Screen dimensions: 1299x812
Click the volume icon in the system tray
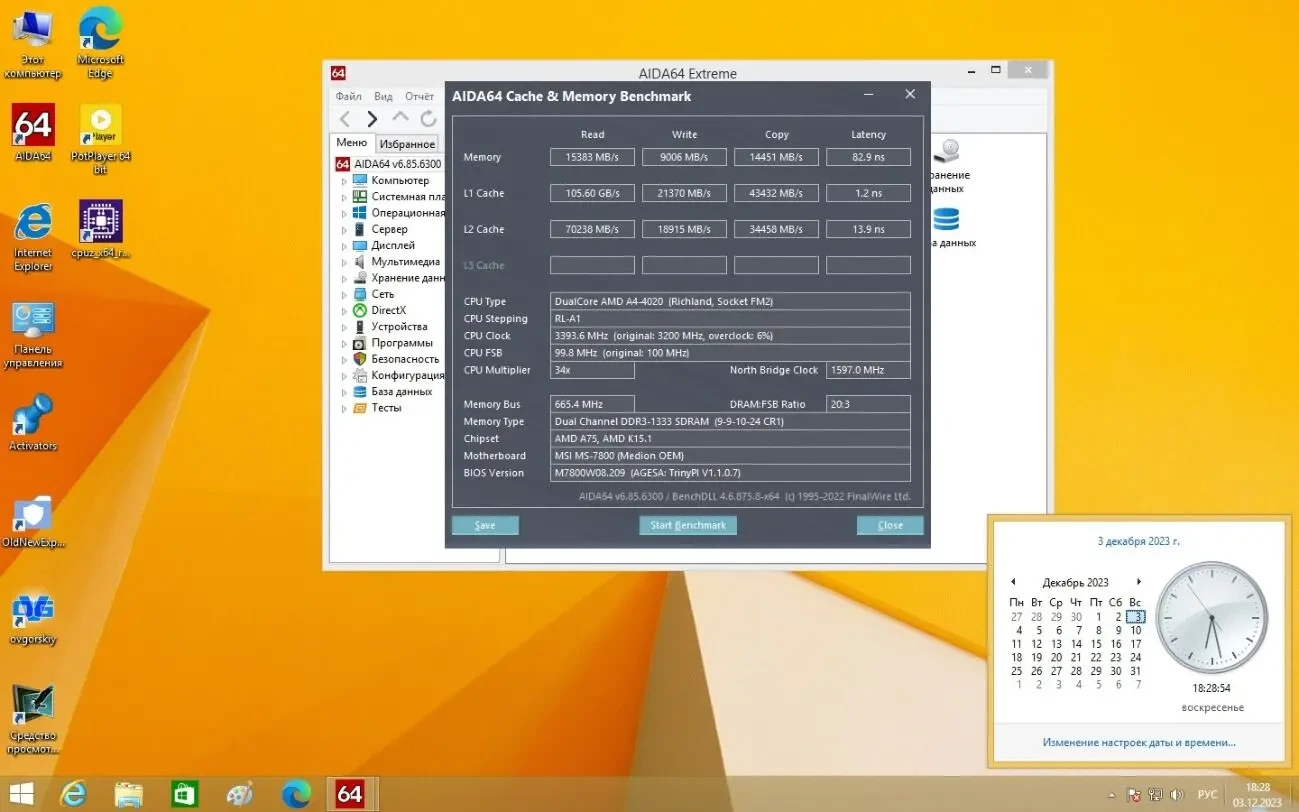tap(1178, 795)
